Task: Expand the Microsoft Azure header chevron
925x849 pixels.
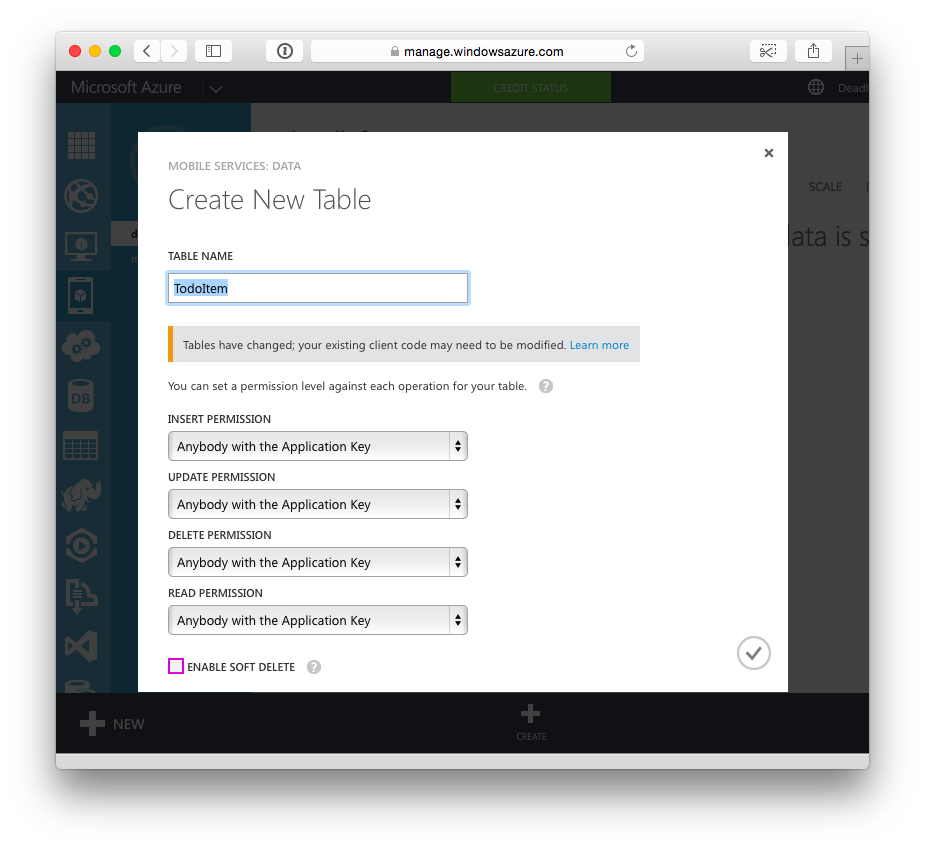Action: coord(216,89)
